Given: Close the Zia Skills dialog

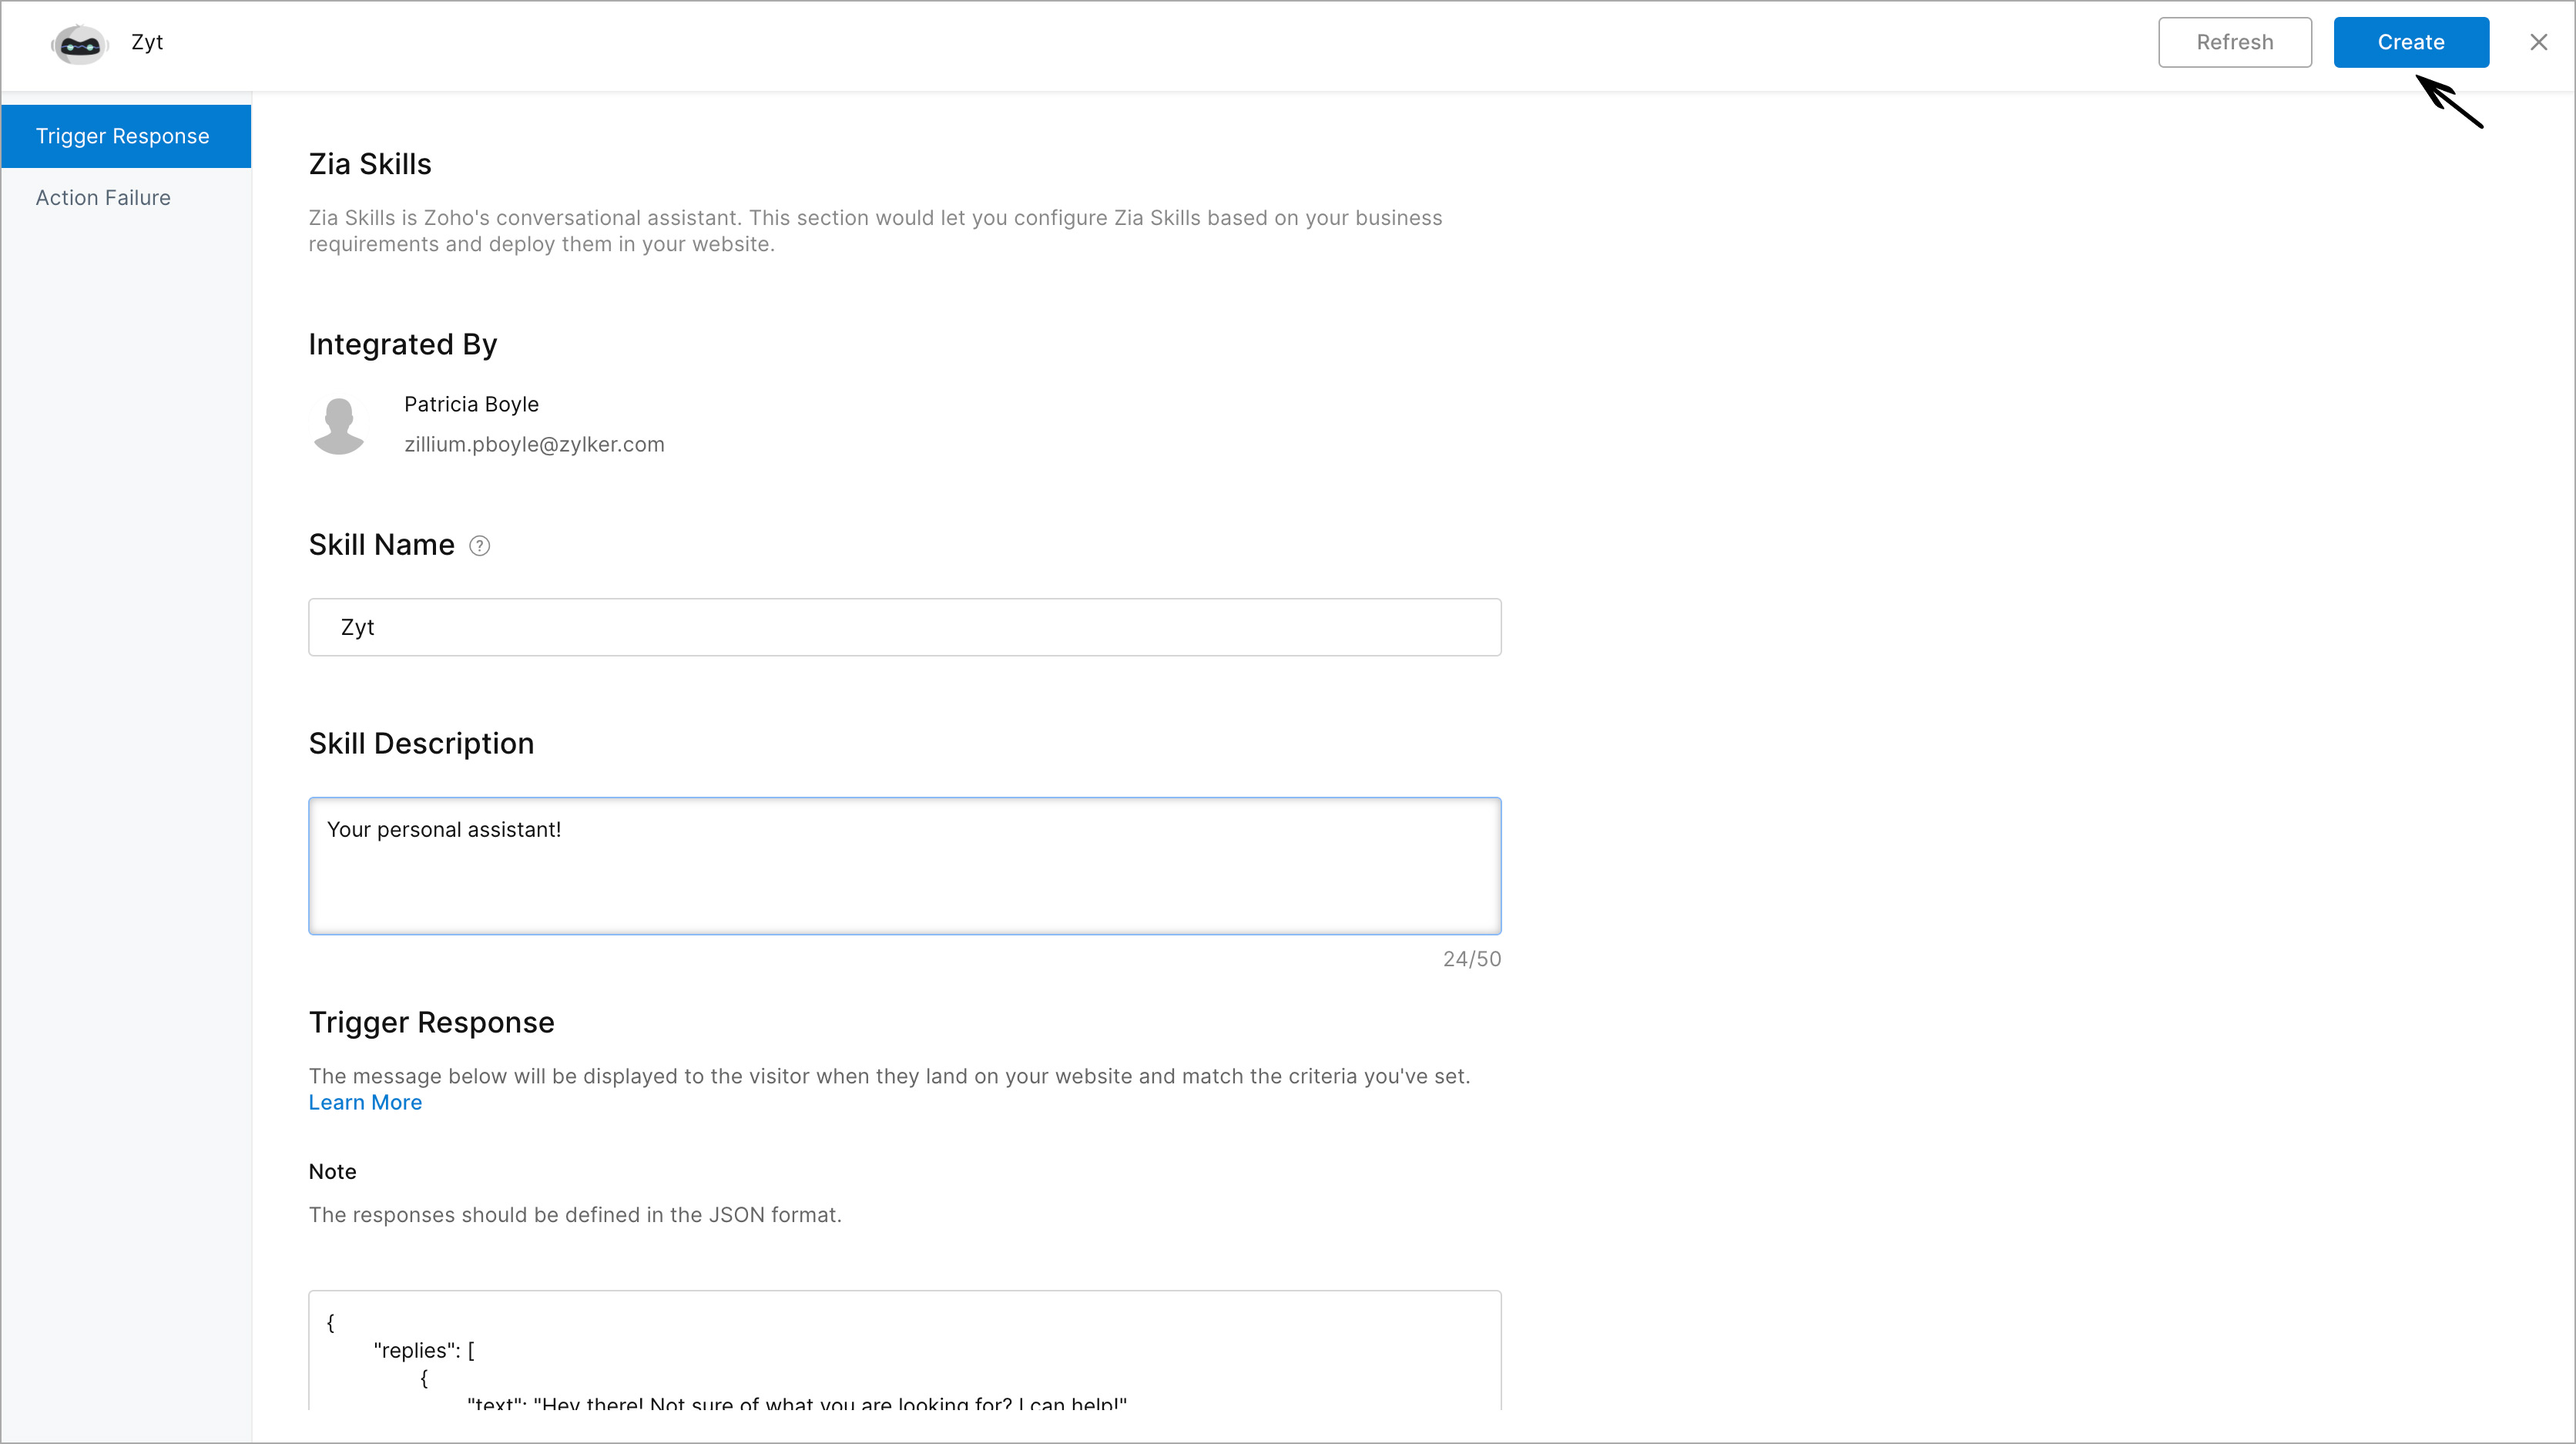Looking at the screenshot, I should [2538, 42].
